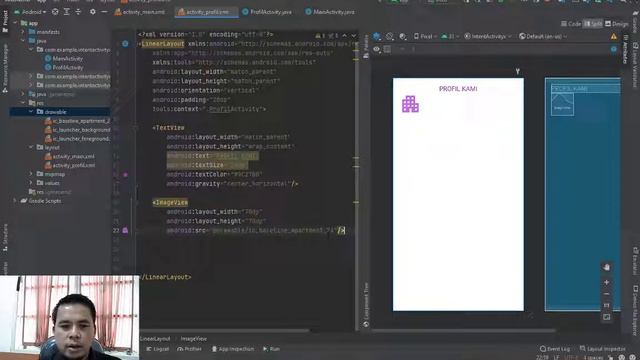Switch editor to Design view mode
Viewport: 640px width, 360px height.
(617, 24)
